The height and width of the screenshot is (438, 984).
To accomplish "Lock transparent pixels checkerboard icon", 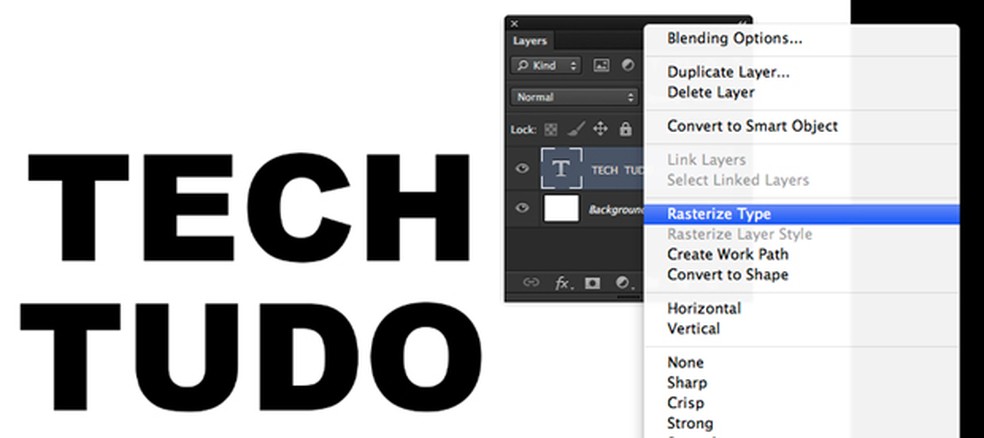I will (550, 129).
